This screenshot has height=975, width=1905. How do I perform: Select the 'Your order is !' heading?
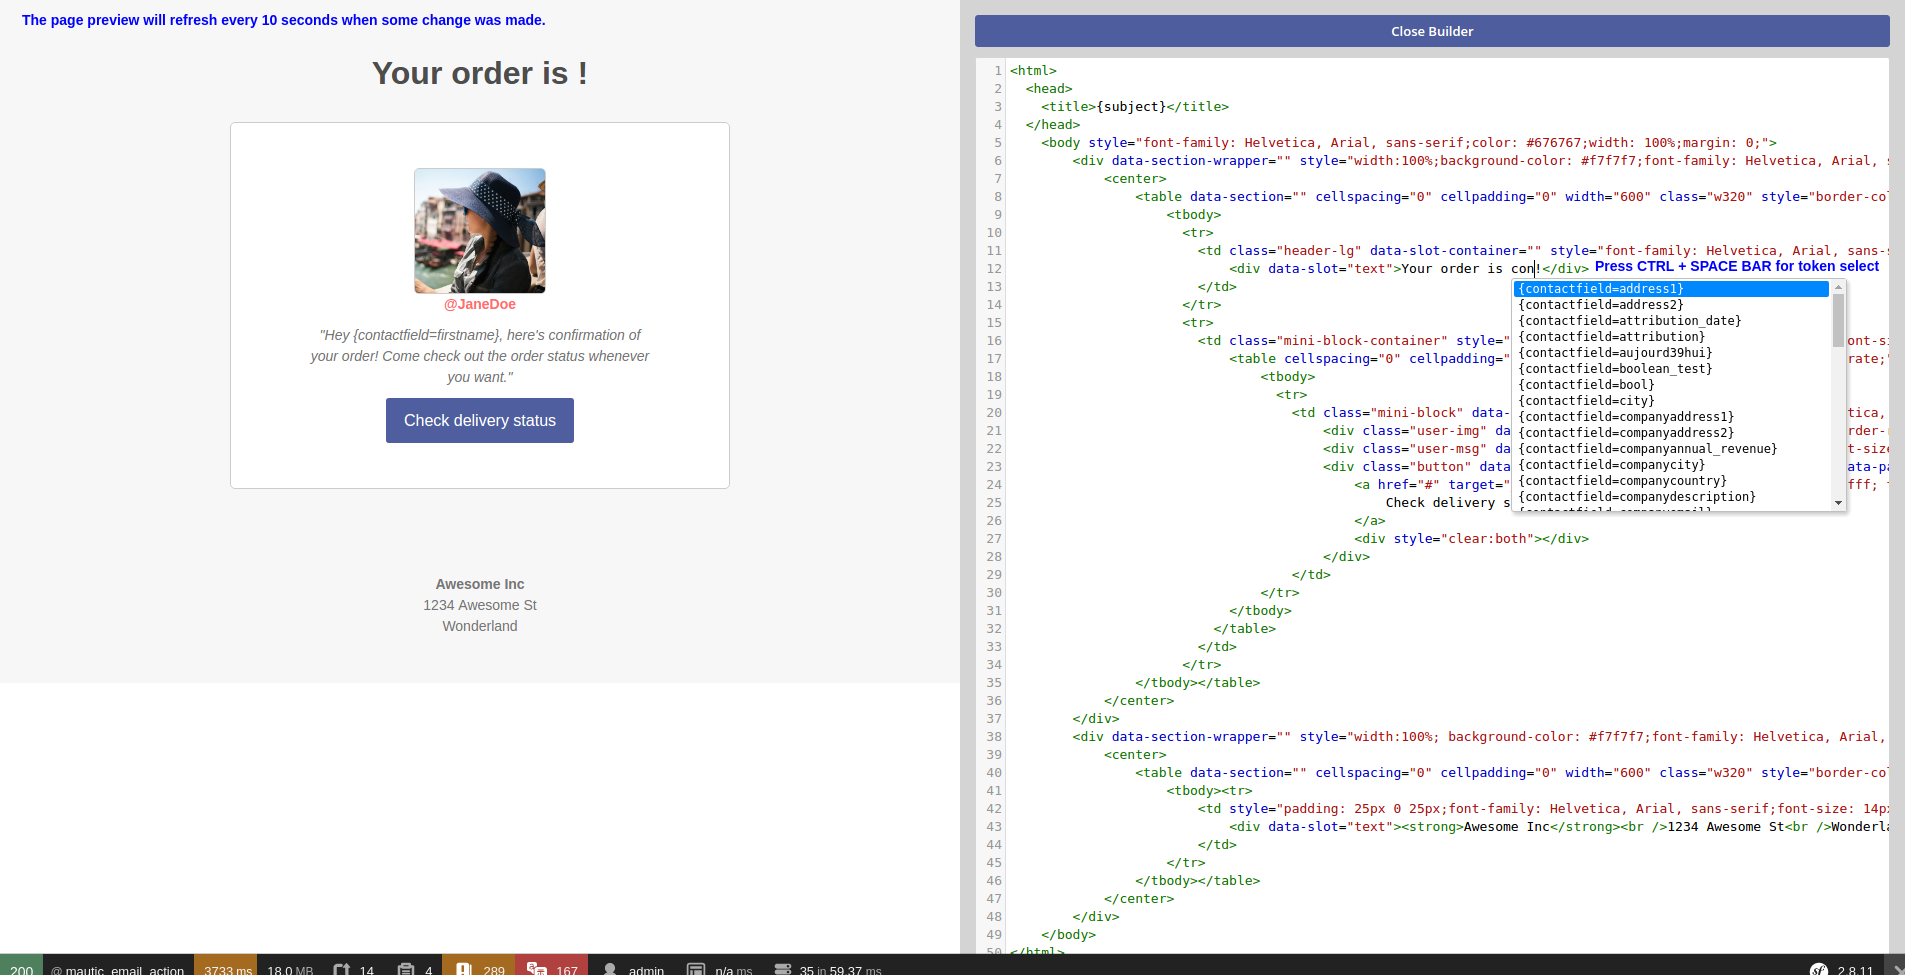pos(480,73)
